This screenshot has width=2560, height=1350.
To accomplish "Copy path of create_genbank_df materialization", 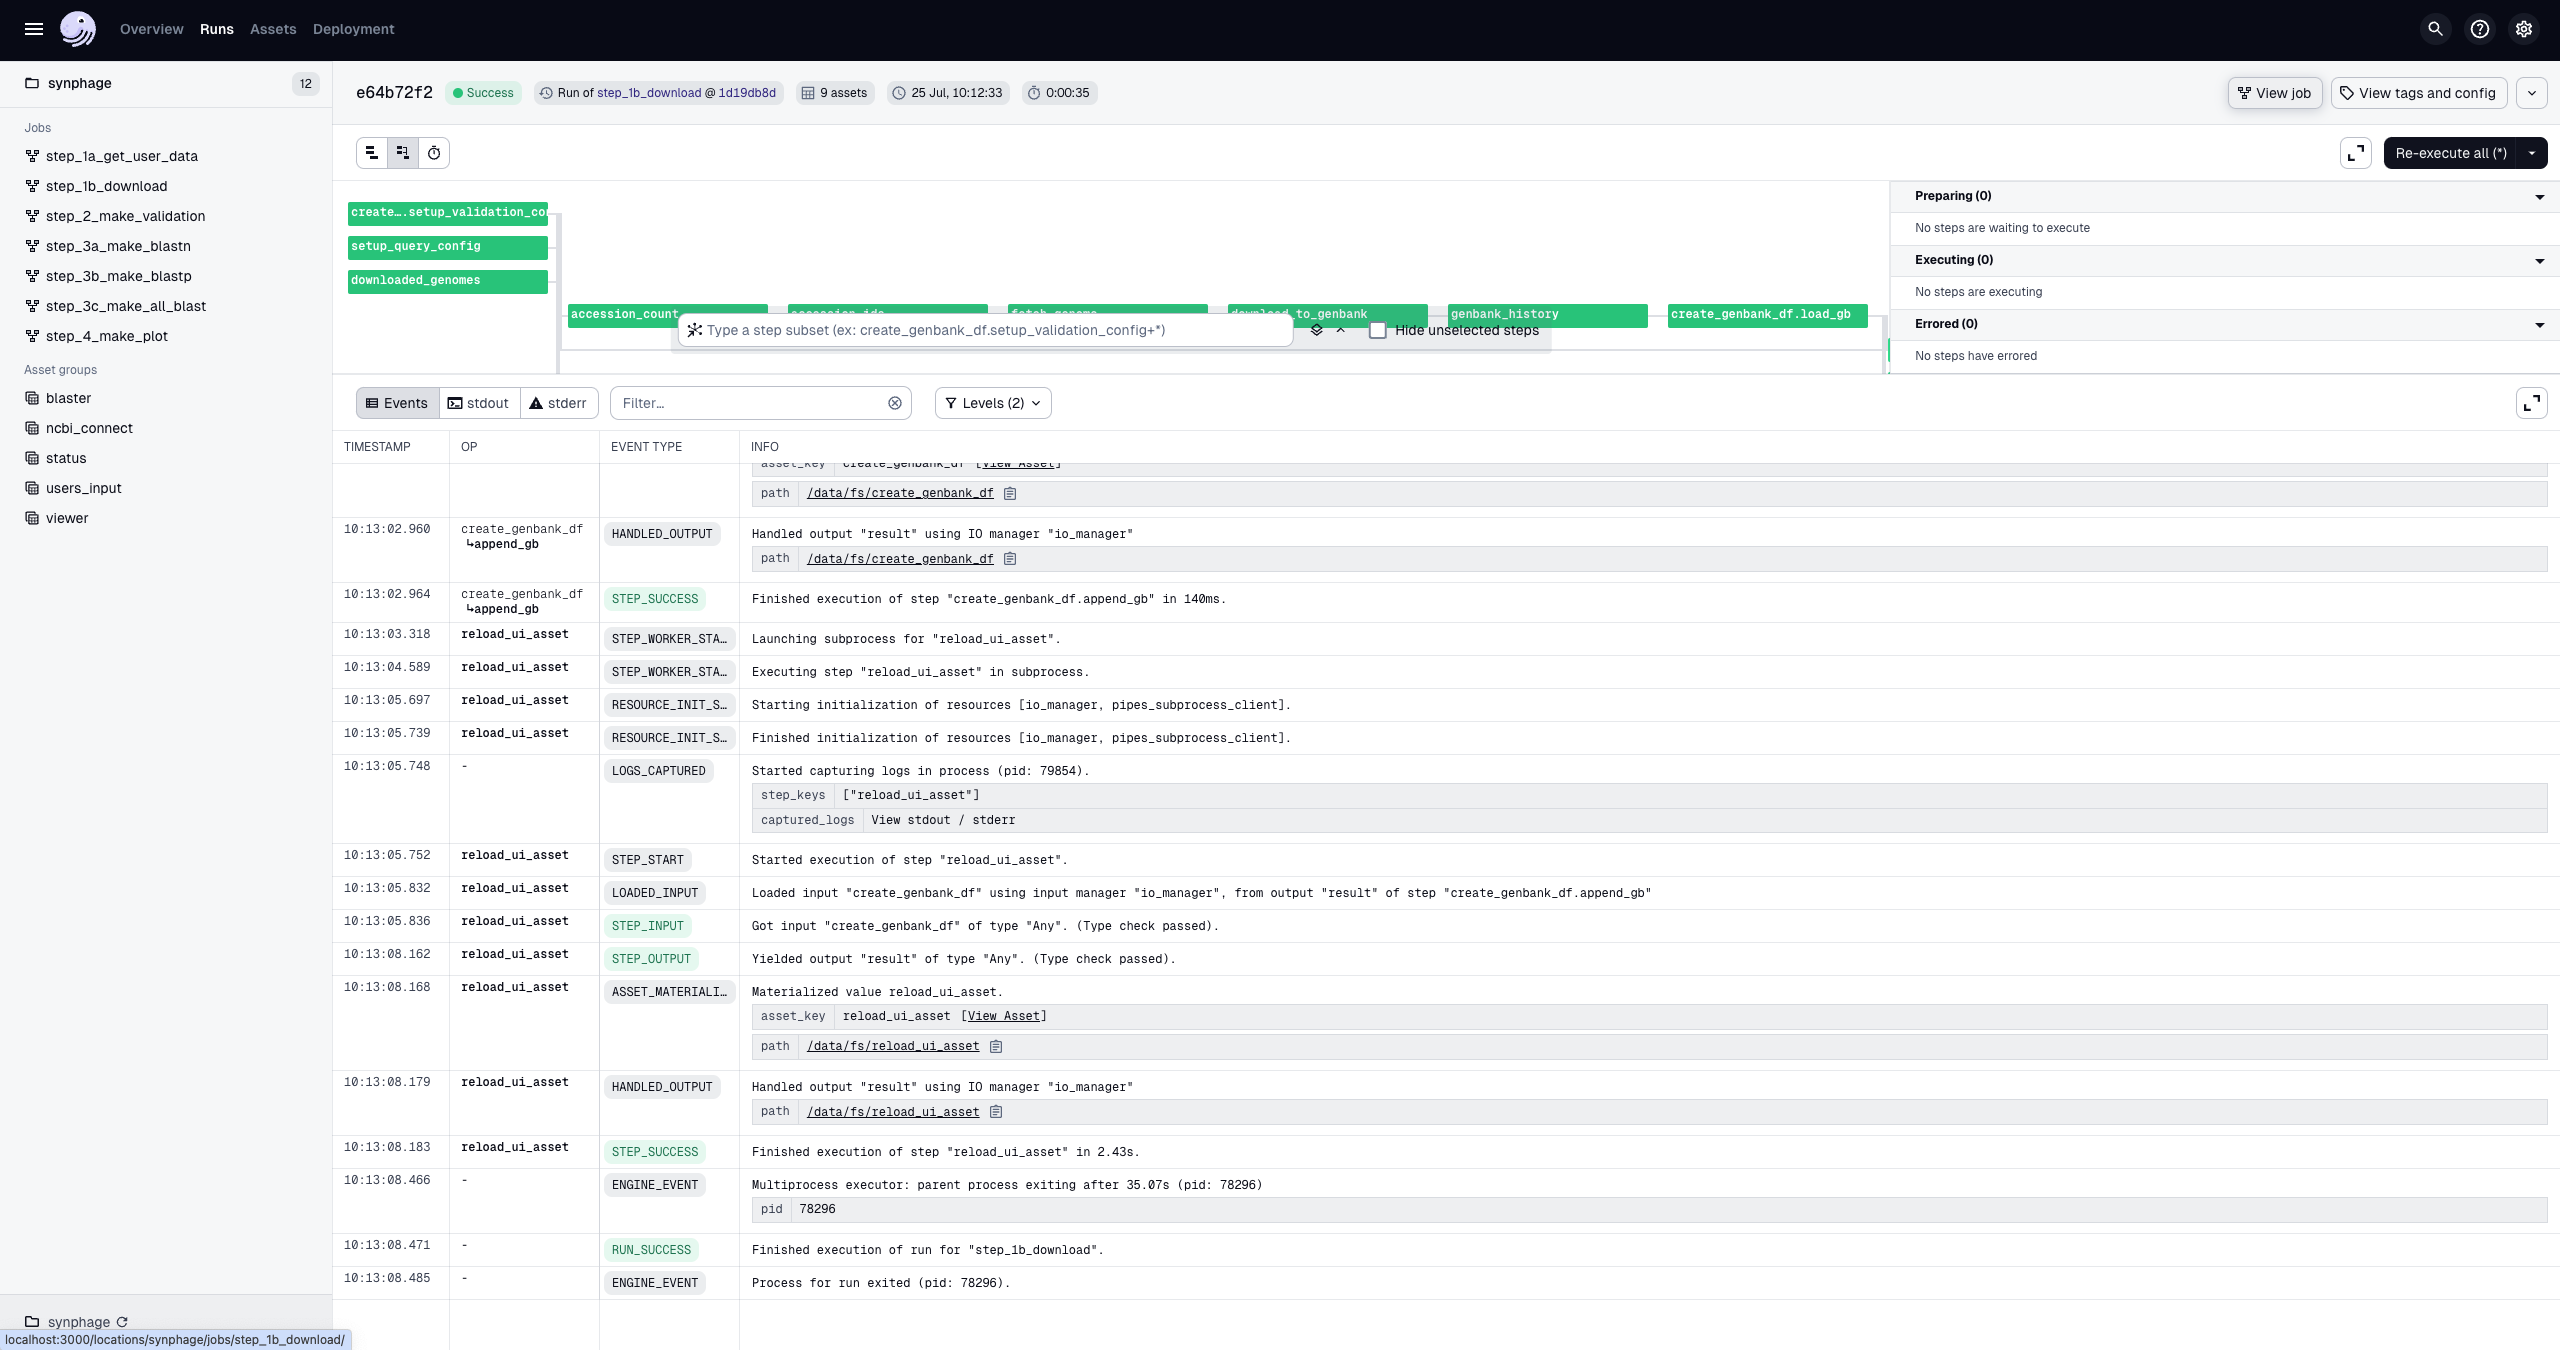I will coord(1010,493).
